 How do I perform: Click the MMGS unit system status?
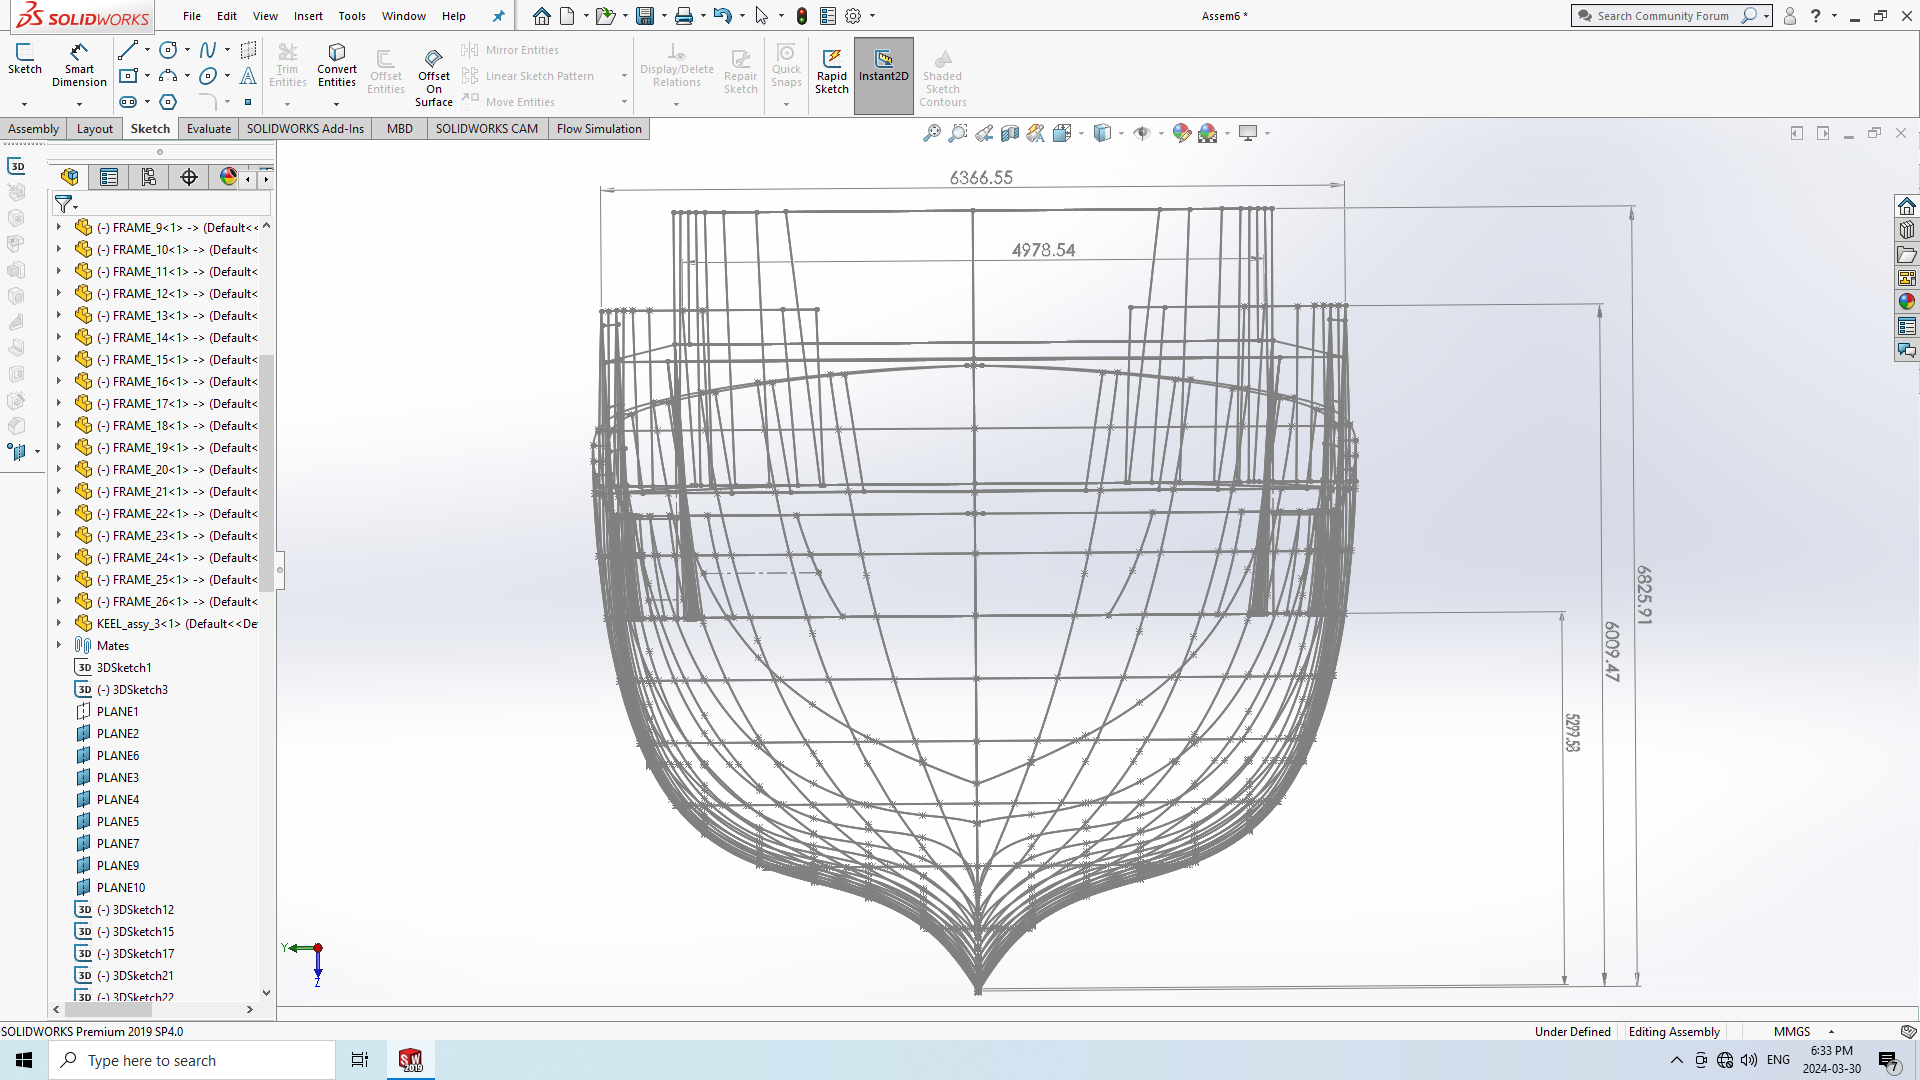click(1792, 1031)
